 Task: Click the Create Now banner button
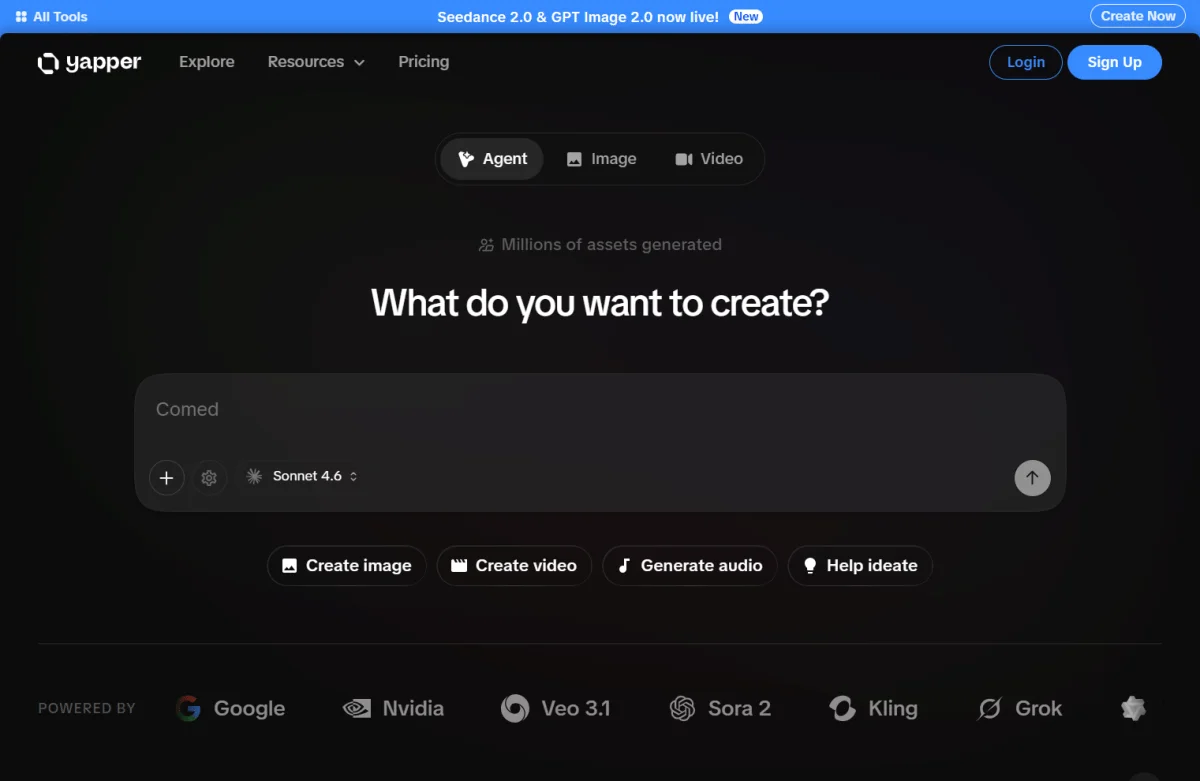(x=1138, y=16)
